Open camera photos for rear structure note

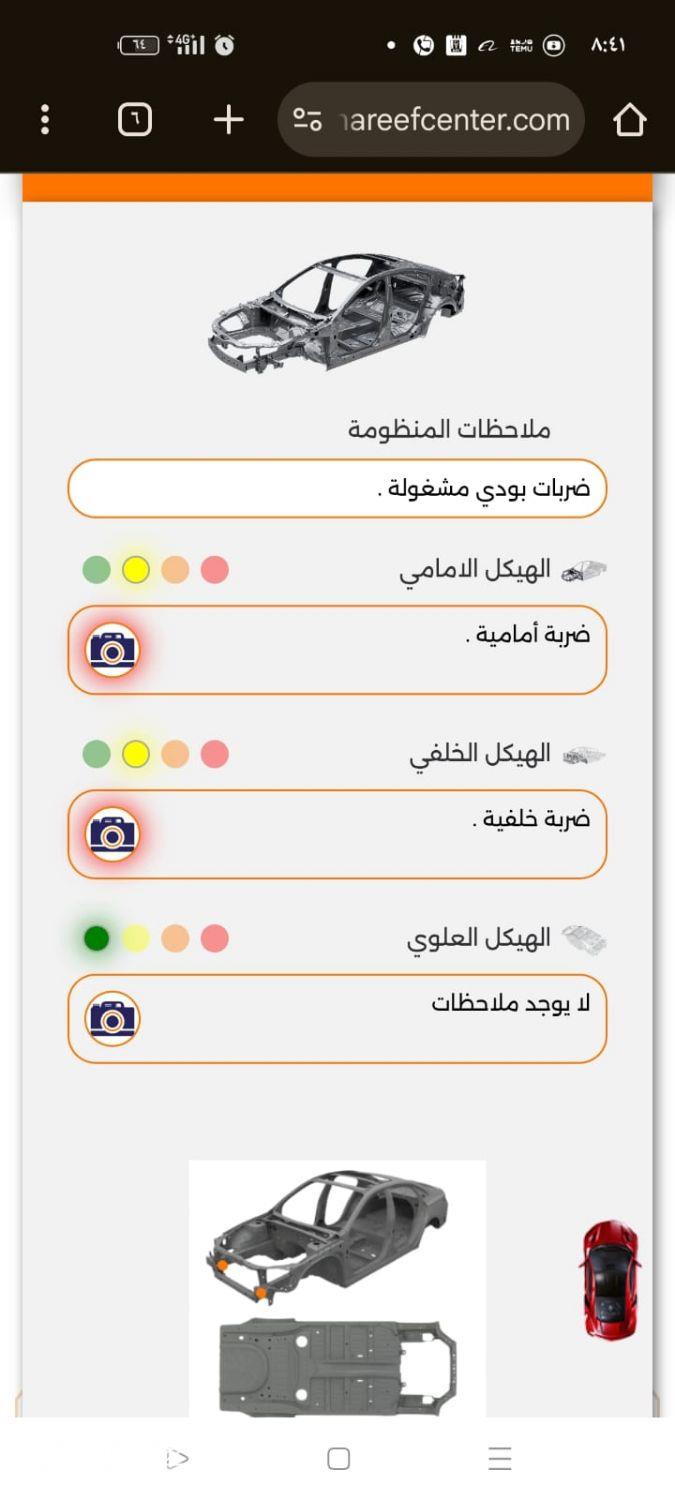pos(112,834)
